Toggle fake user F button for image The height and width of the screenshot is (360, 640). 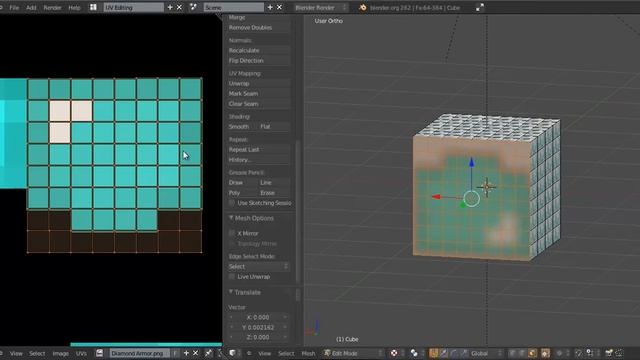click(x=175, y=353)
